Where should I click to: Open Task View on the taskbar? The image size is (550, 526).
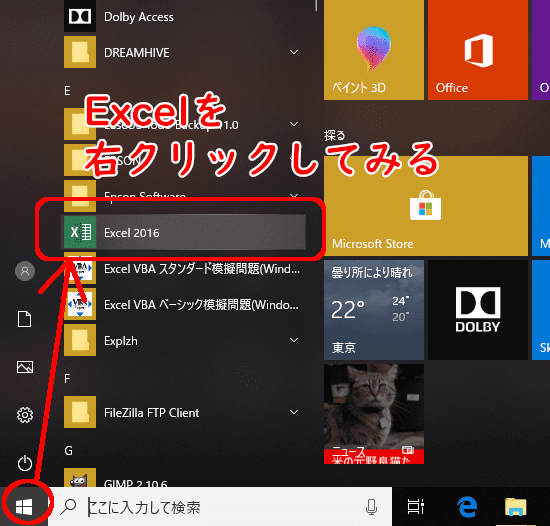[415, 507]
